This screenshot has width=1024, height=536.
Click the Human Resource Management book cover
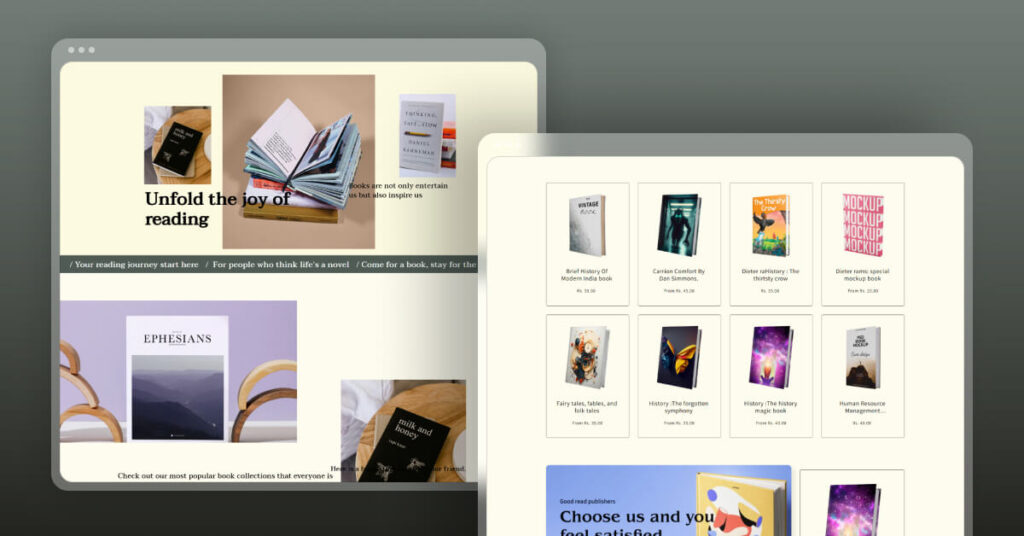pos(862,357)
